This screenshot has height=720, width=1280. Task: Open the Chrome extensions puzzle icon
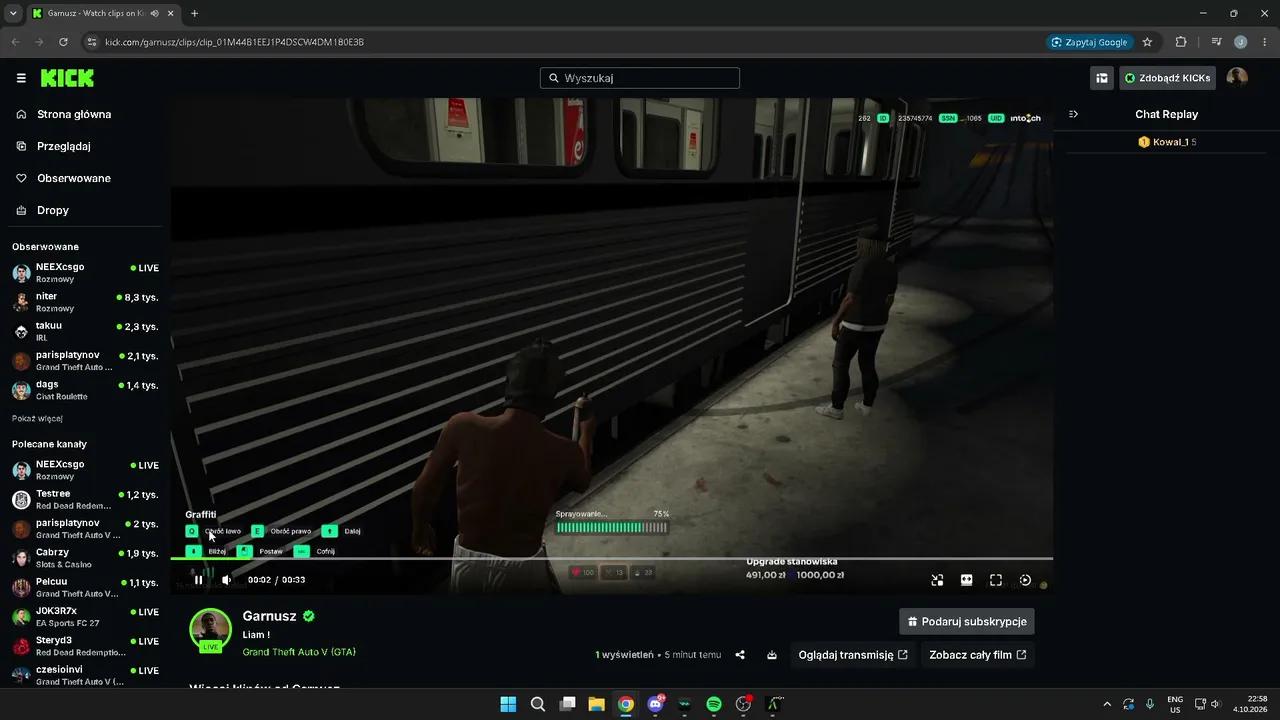[x=1181, y=42]
